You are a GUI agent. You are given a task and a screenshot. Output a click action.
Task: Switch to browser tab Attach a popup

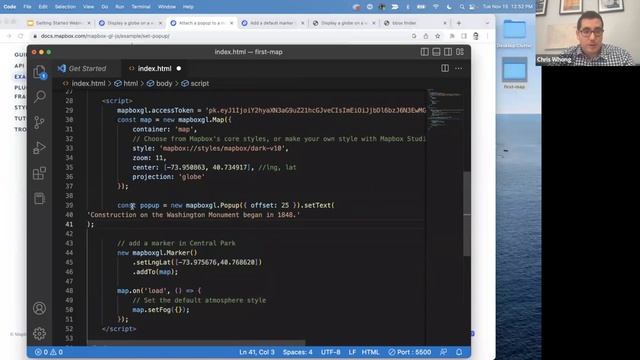pos(202,23)
